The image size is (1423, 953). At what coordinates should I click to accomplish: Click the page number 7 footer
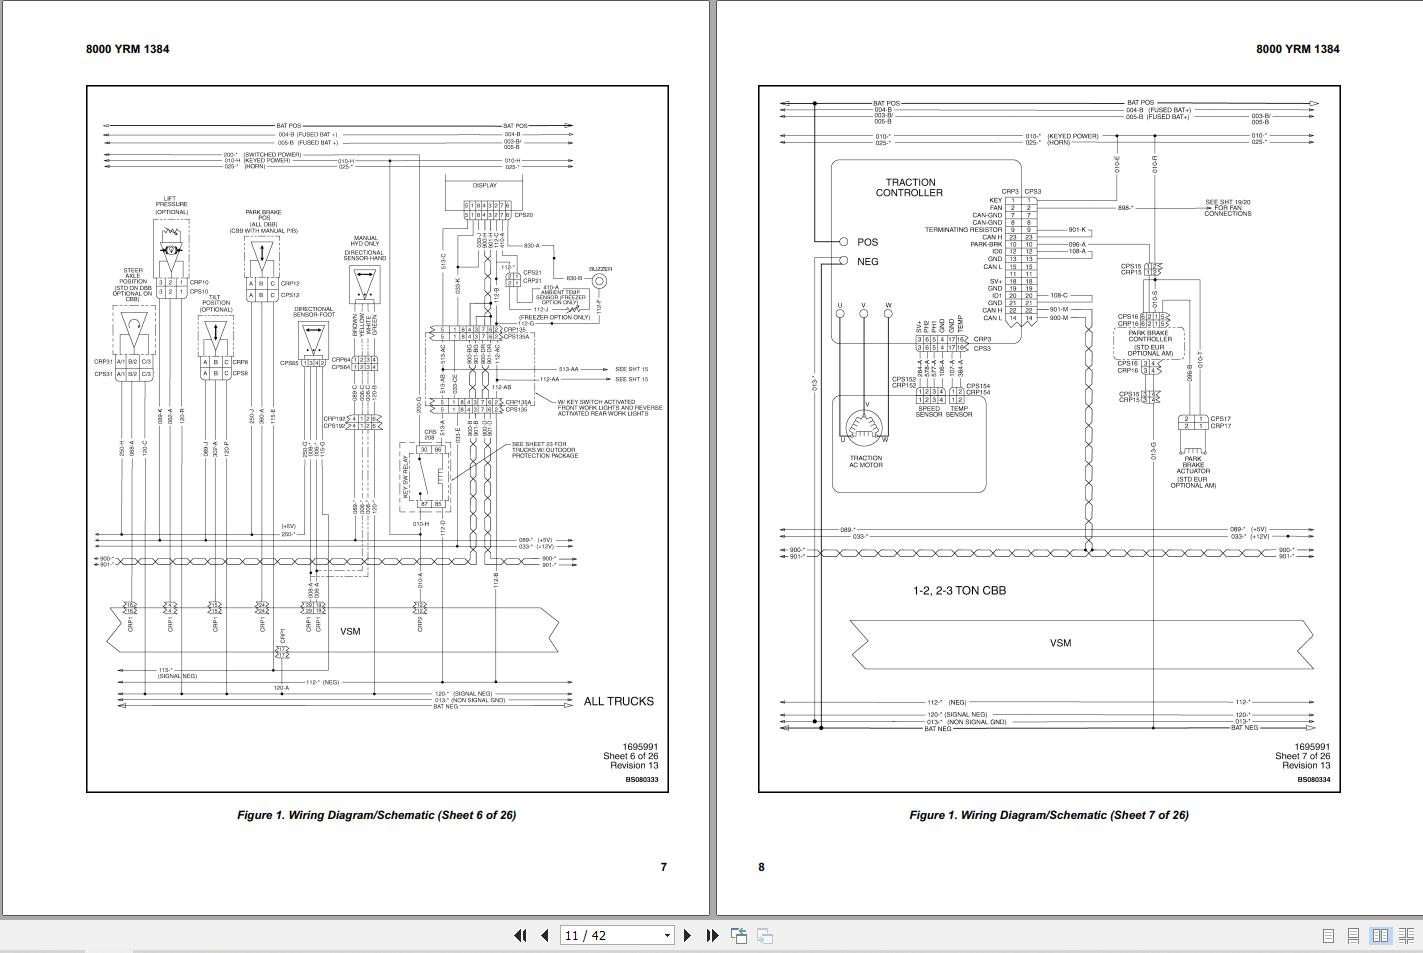pyautogui.click(x=663, y=867)
